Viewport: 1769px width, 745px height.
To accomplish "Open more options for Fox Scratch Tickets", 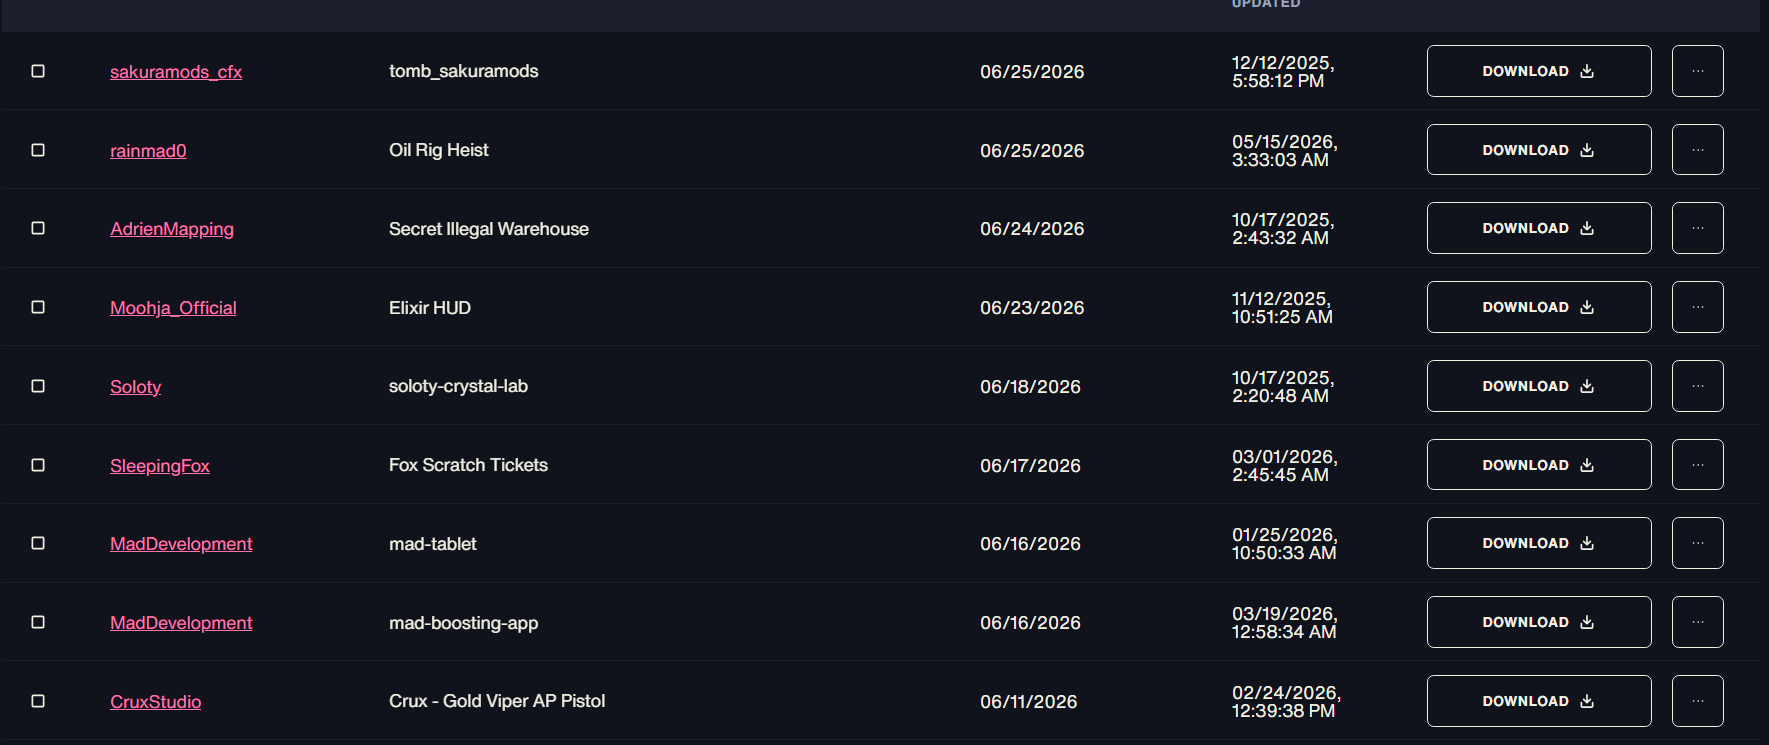I will pyautogui.click(x=1697, y=465).
